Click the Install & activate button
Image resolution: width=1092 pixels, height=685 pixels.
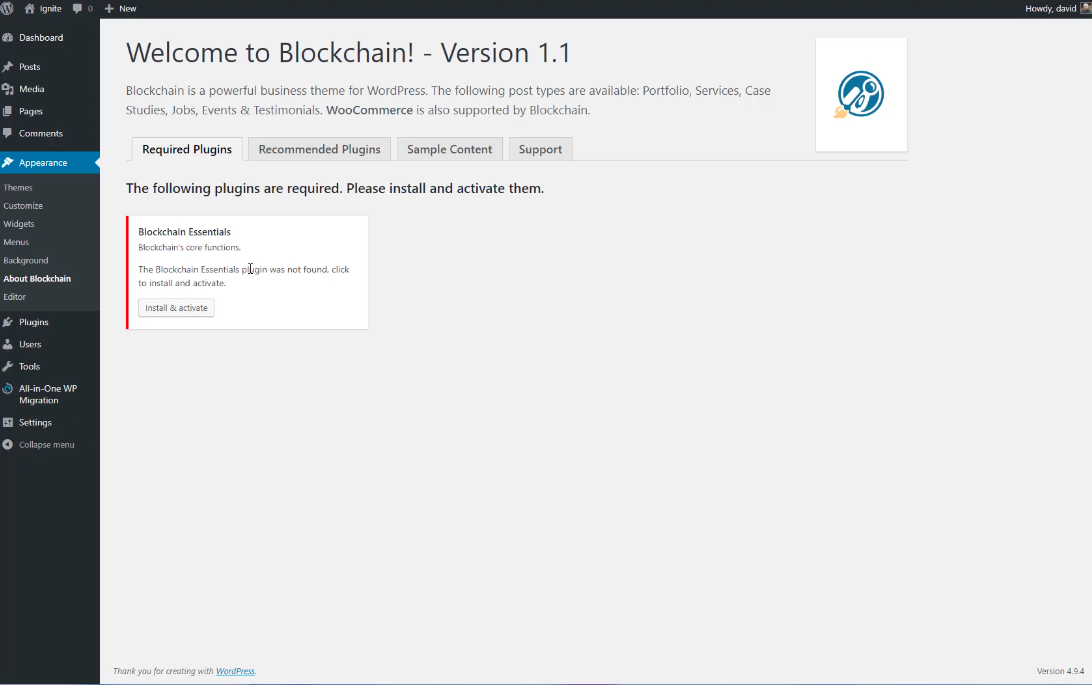(176, 308)
